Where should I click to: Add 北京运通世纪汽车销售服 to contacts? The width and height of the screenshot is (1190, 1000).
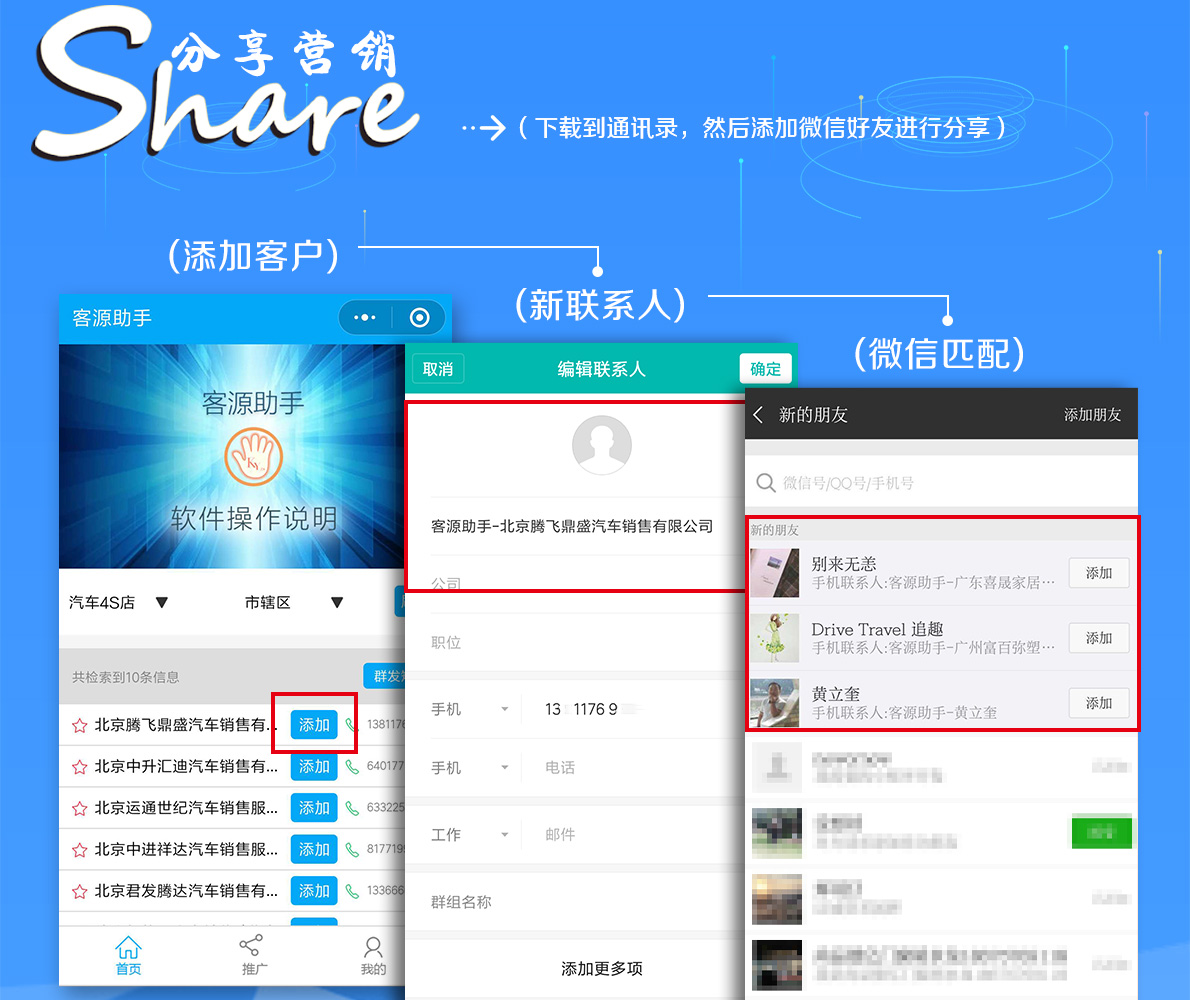tap(314, 808)
